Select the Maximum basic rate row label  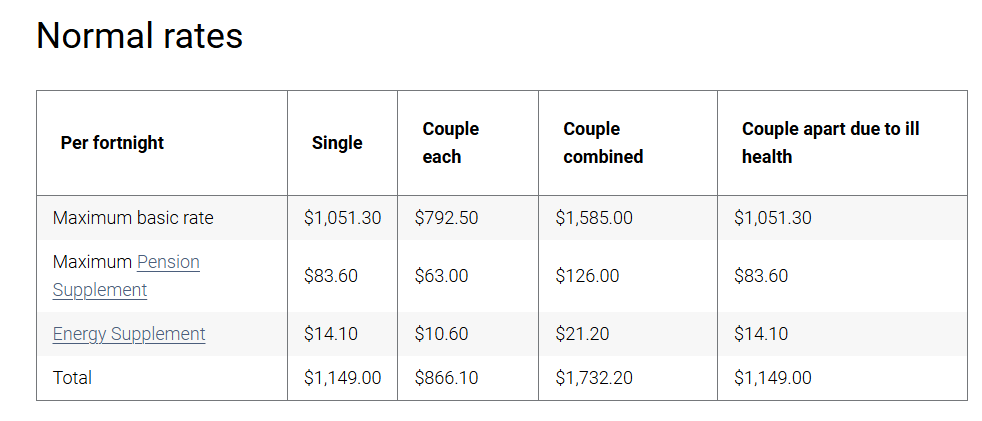(x=133, y=218)
